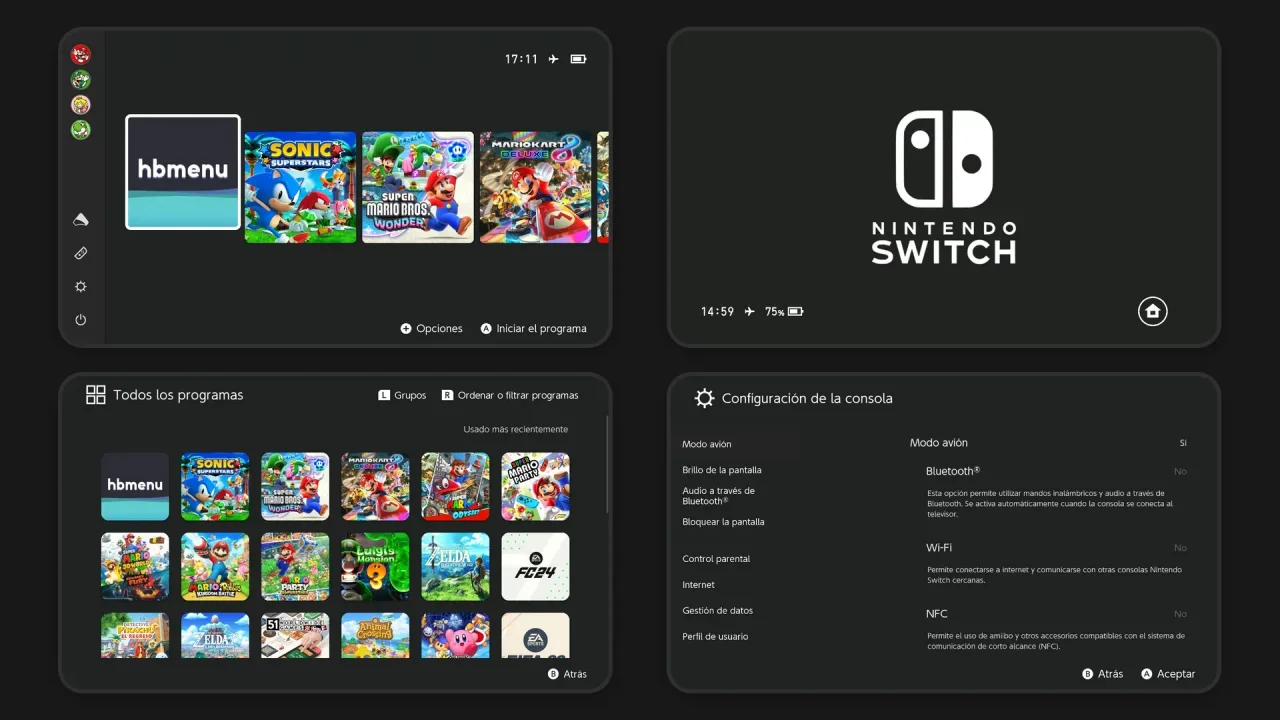Toggle the NFC No setting value
The width and height of the screenshot is (1280, 720).
click(1180, 614)
